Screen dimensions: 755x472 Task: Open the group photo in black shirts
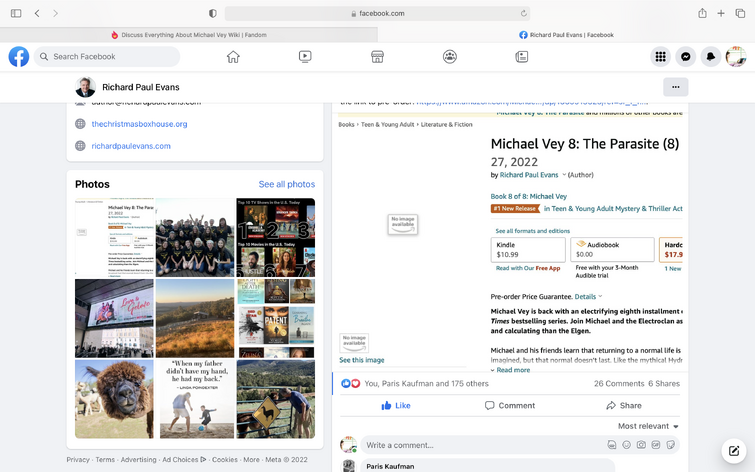pyautogui.click(x=195, y=237)
